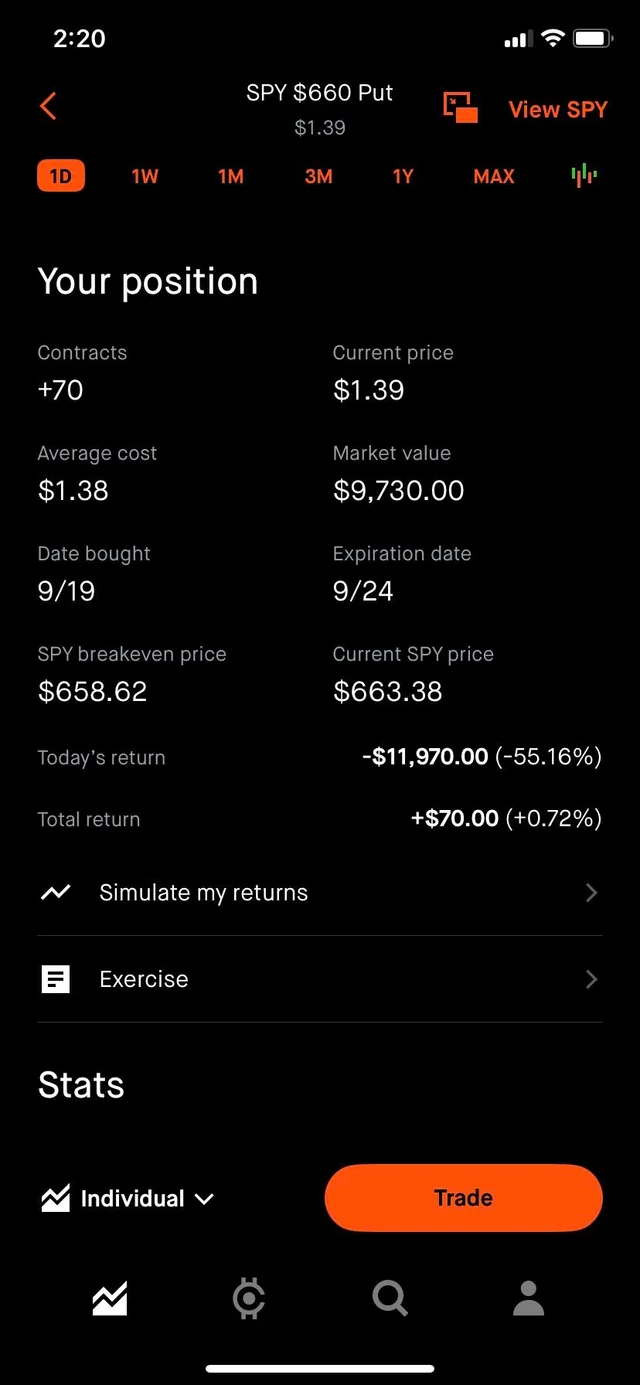Switch to the MAX timeframe

(x=493, y=176)
